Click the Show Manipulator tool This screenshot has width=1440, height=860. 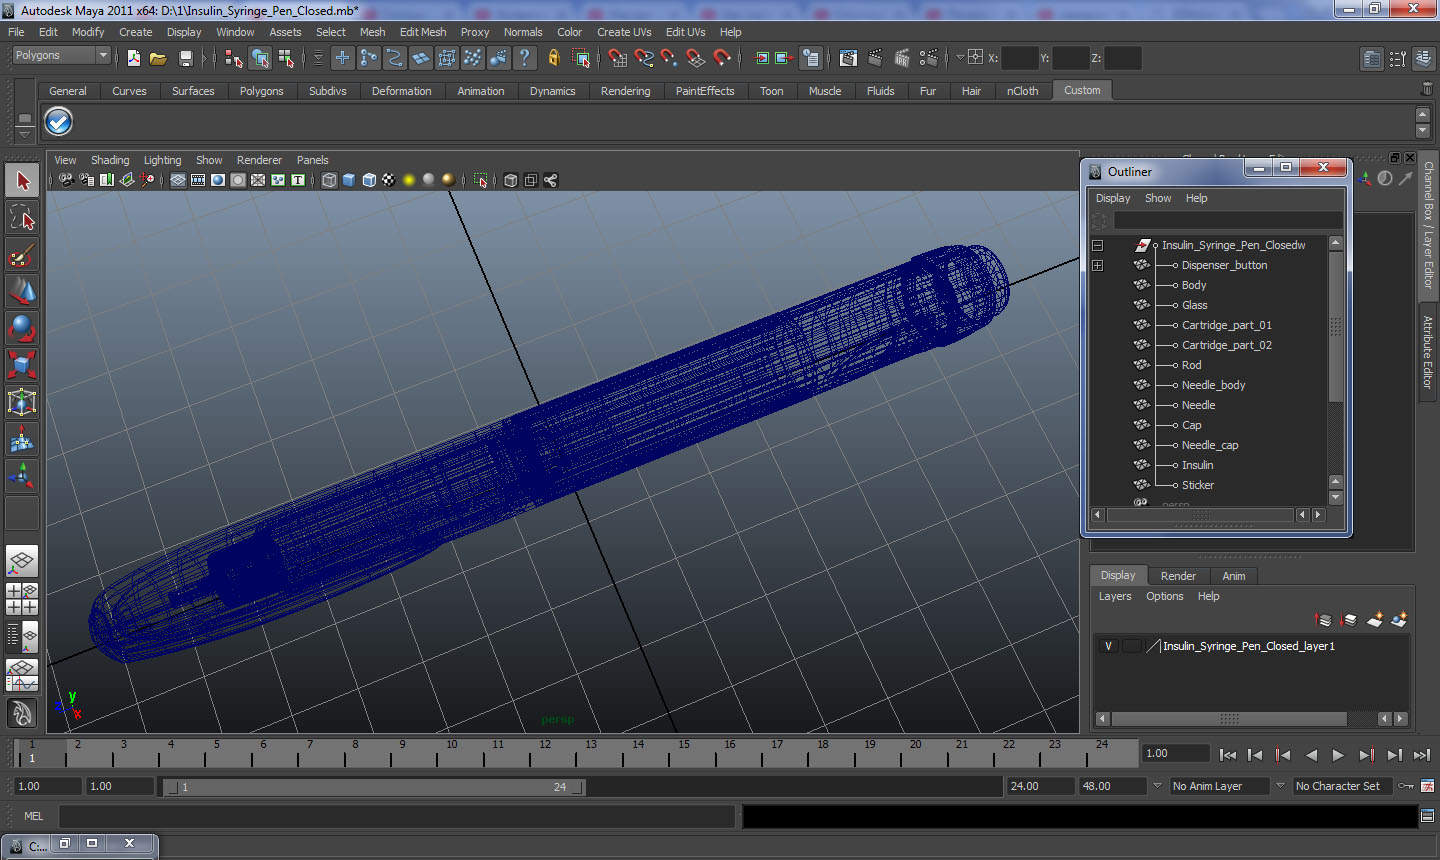click(22, 476)
